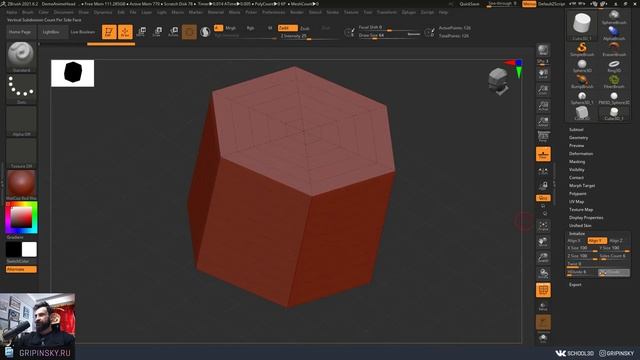Click Zoom canvas icon on right shelf
This screenshot has width=640, height=360.
point(543,90)
